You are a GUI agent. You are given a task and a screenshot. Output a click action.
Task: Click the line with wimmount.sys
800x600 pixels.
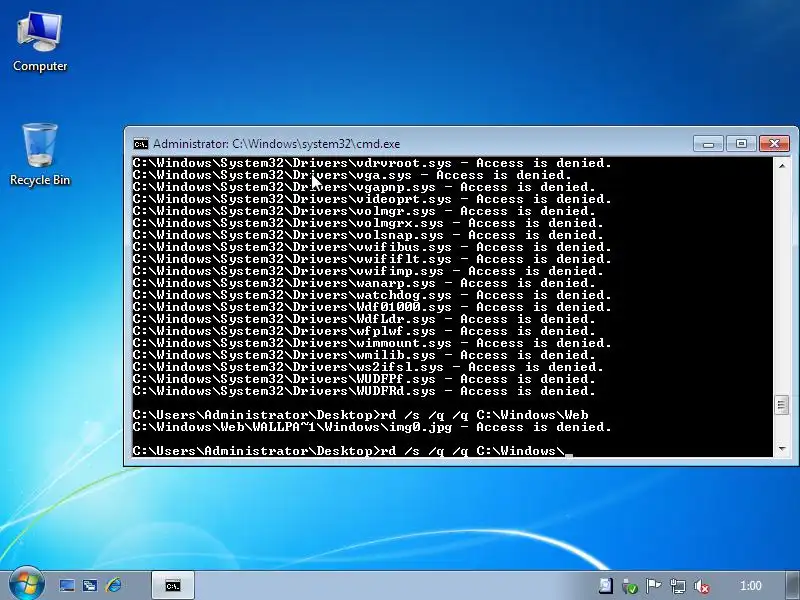pos(371,343)
